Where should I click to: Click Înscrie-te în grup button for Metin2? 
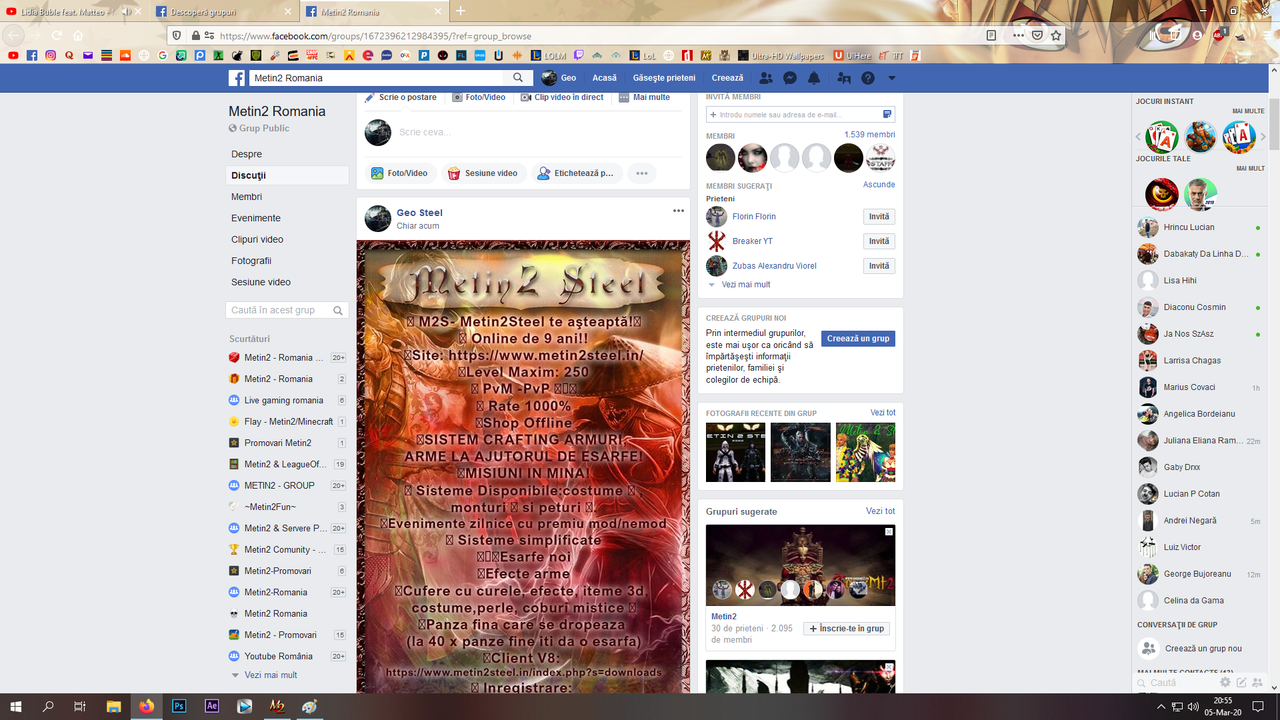click(x=846, y=629)
